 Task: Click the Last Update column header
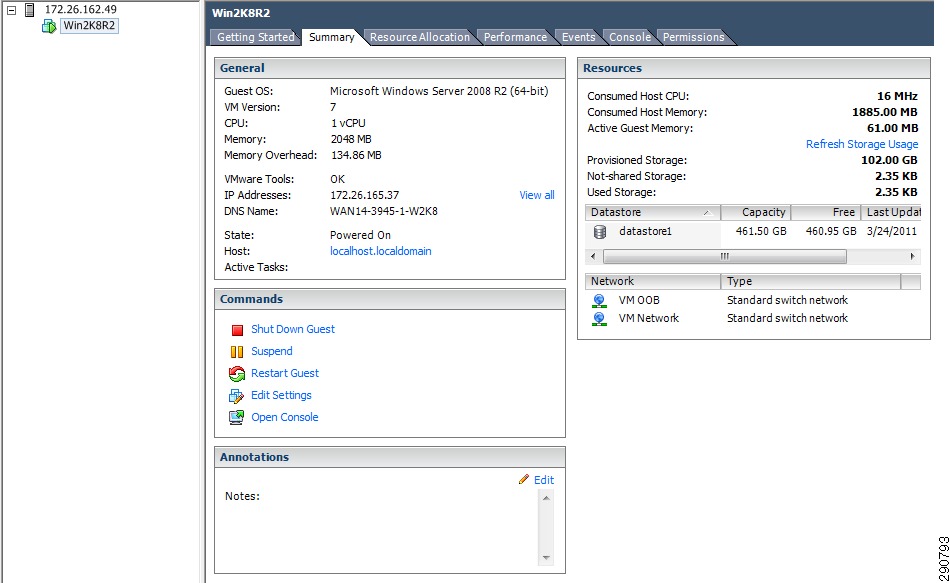tap(891, 212)
